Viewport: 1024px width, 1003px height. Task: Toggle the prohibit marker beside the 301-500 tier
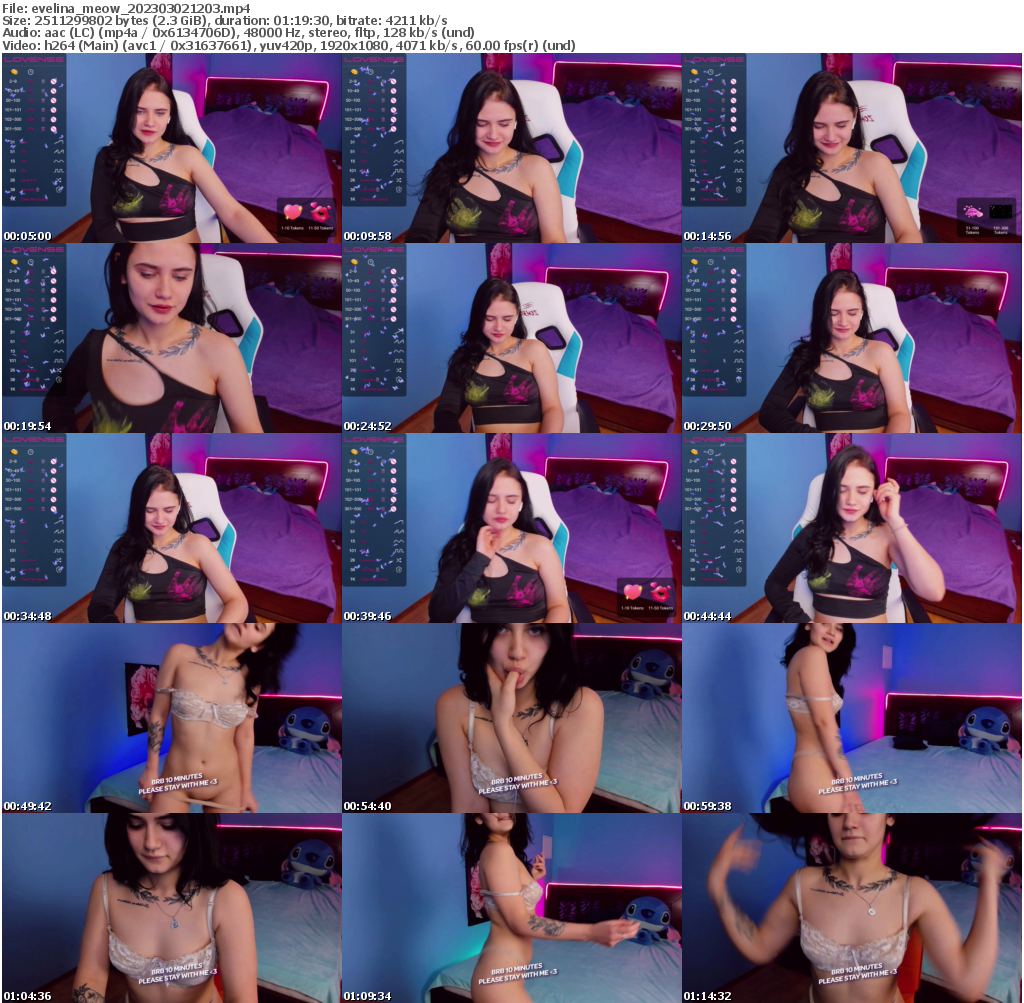coord(53,129)
